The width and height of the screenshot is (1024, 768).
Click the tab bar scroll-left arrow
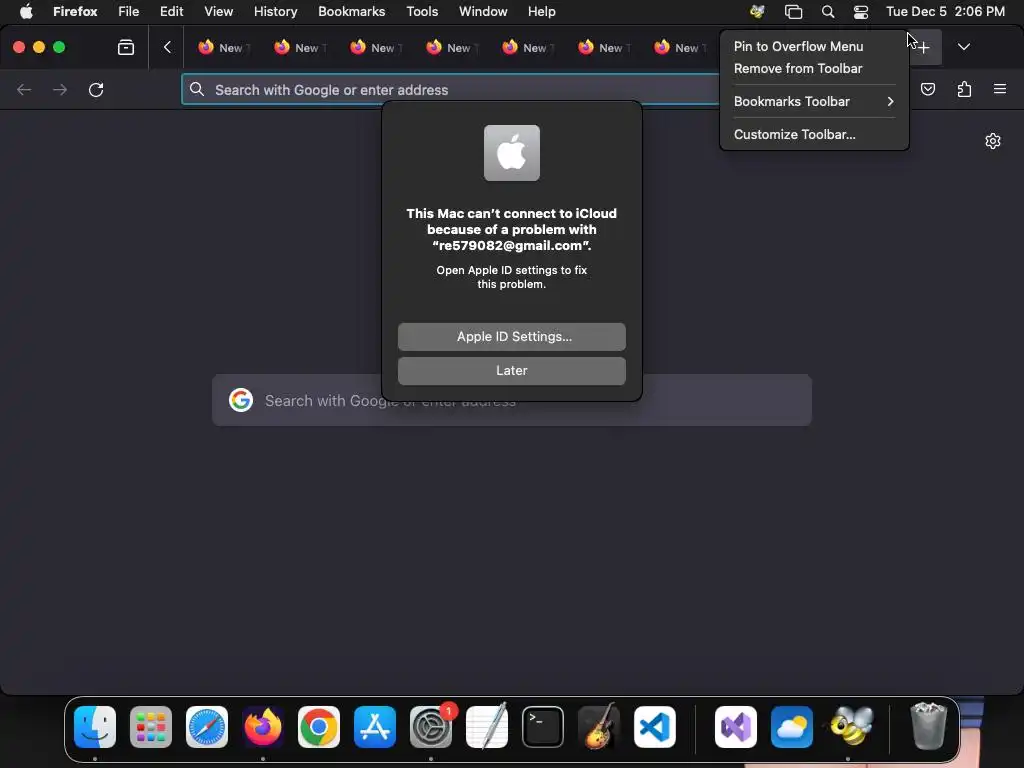(x=167, y=47)
